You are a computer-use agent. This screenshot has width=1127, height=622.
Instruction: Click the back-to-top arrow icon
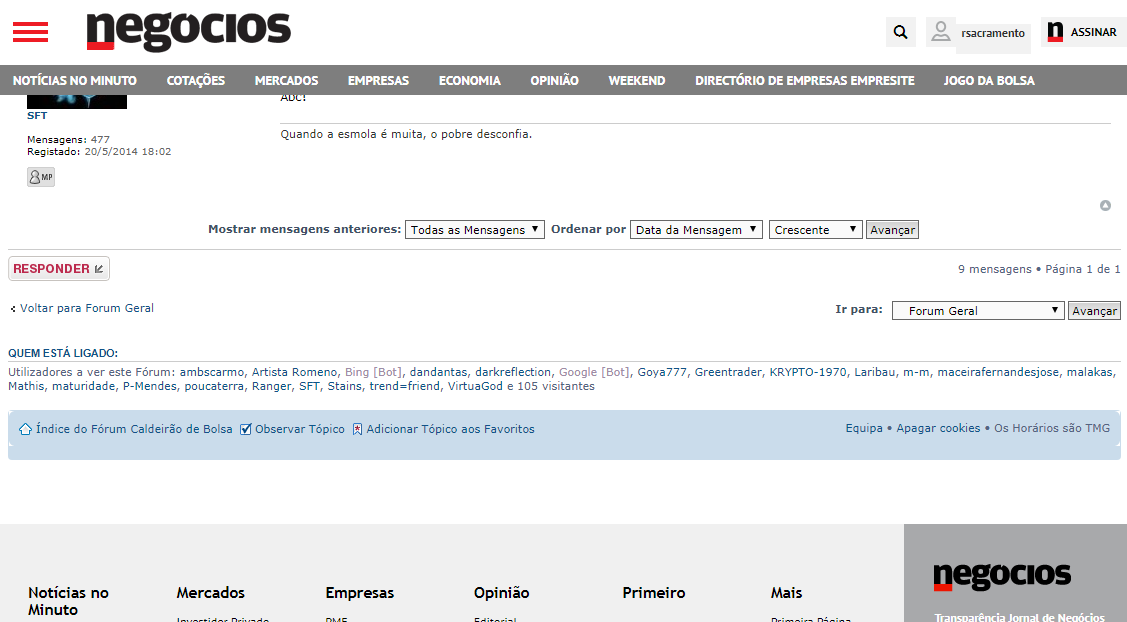pos(1105,206)
